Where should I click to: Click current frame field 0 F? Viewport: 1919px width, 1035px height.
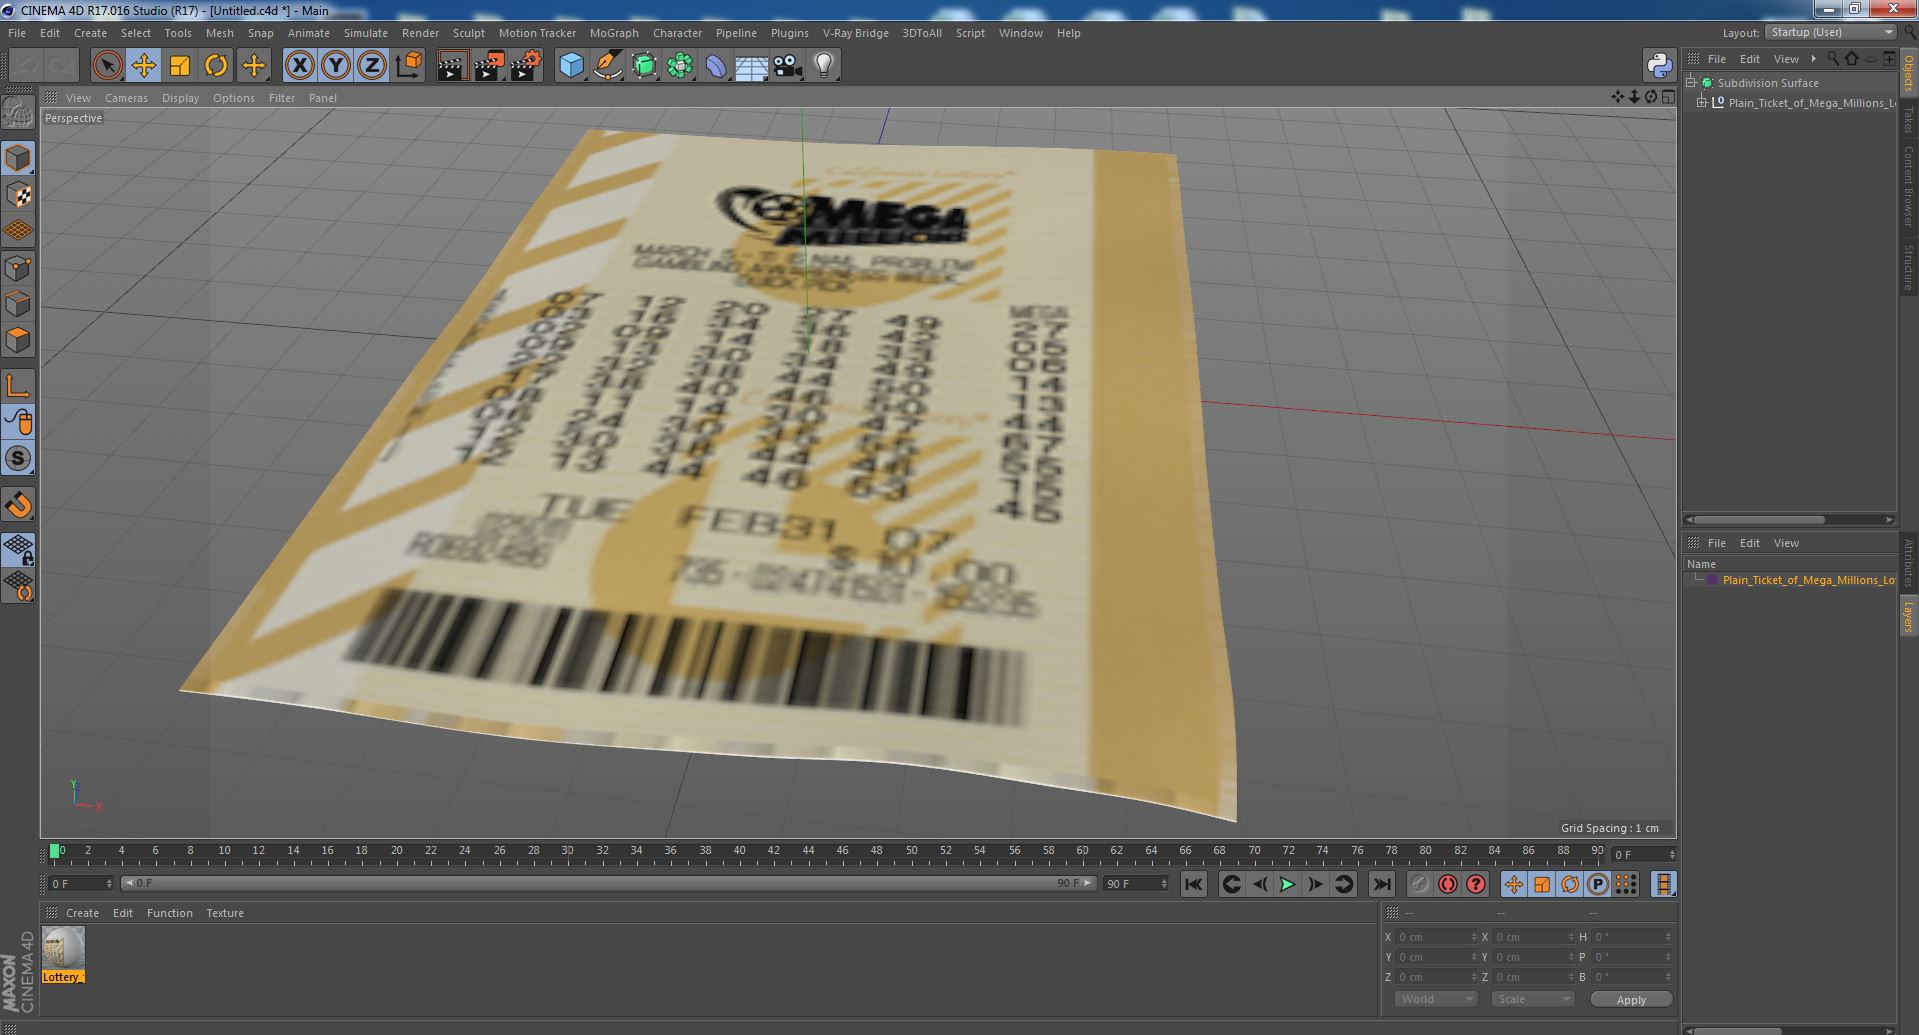click(81, 884)
